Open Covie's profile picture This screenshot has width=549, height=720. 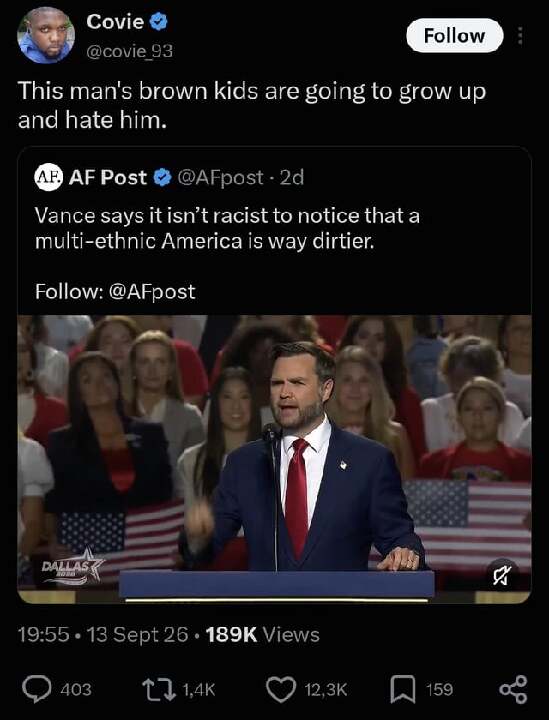46,35
